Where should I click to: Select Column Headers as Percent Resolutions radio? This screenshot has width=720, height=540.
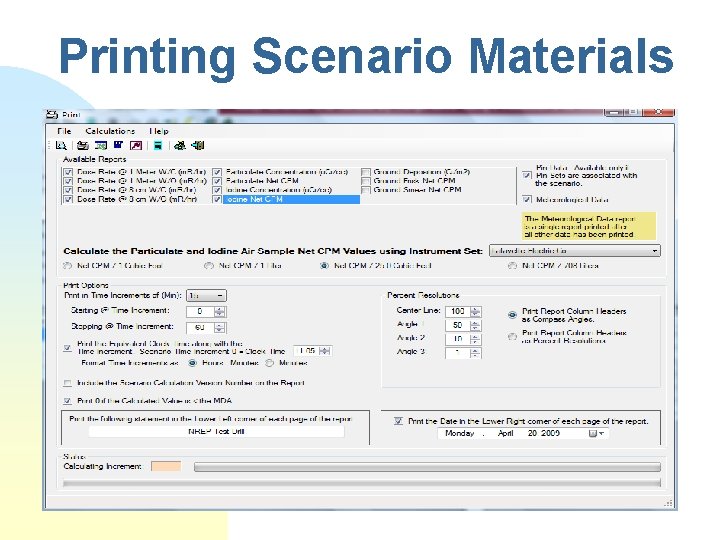tap(512, 337)
